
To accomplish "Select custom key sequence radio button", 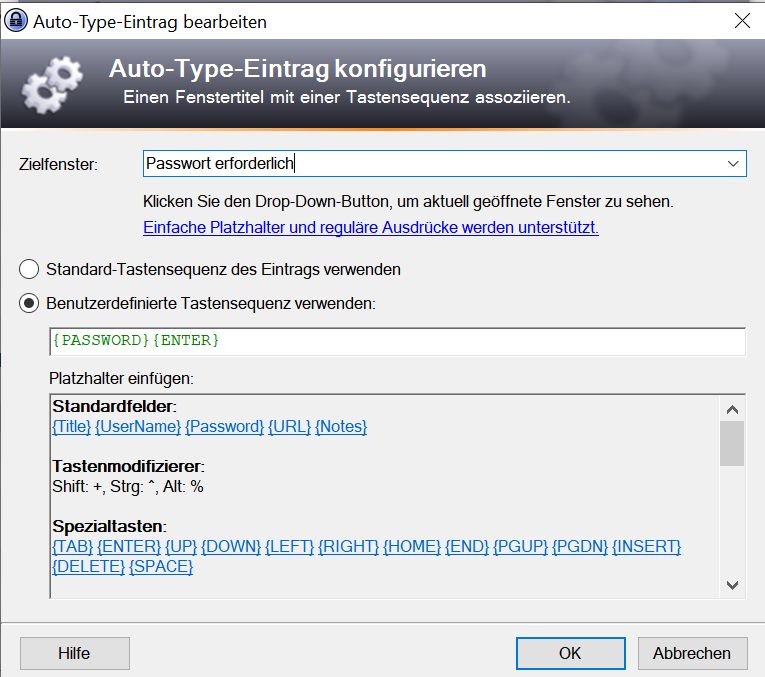I will point(30,303).
